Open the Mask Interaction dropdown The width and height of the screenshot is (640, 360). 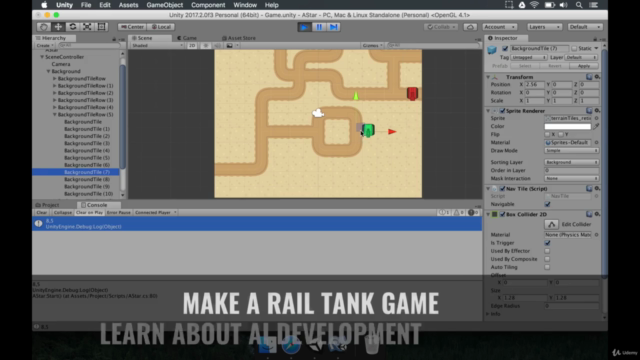tap(571, 178)
